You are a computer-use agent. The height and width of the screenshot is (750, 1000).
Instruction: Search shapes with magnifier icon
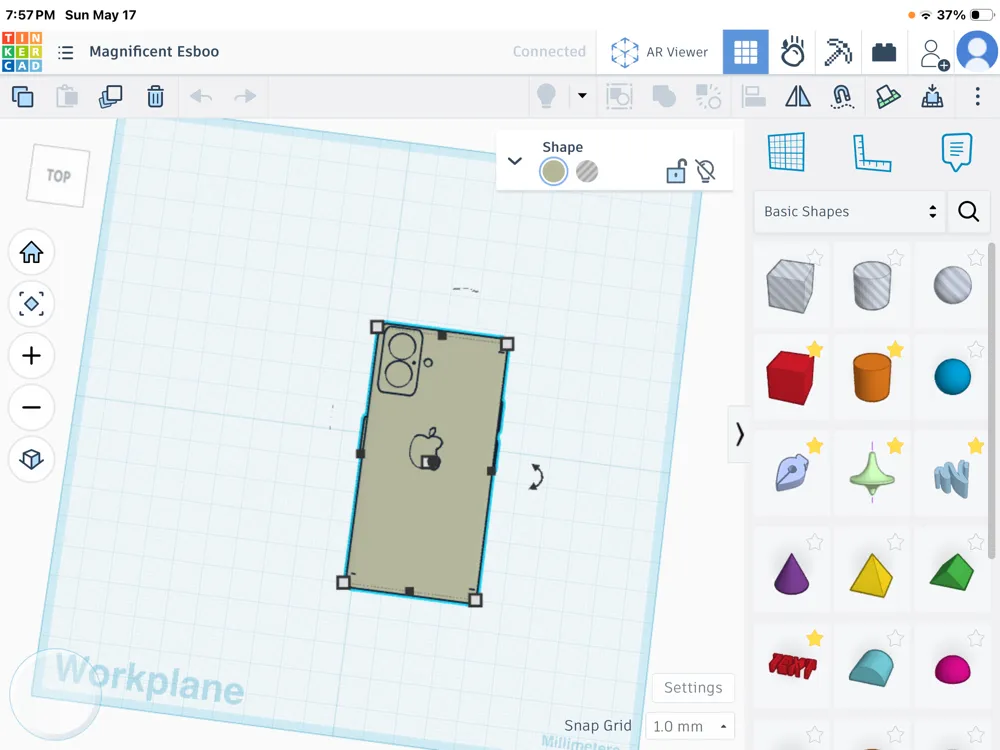(968, 211)
